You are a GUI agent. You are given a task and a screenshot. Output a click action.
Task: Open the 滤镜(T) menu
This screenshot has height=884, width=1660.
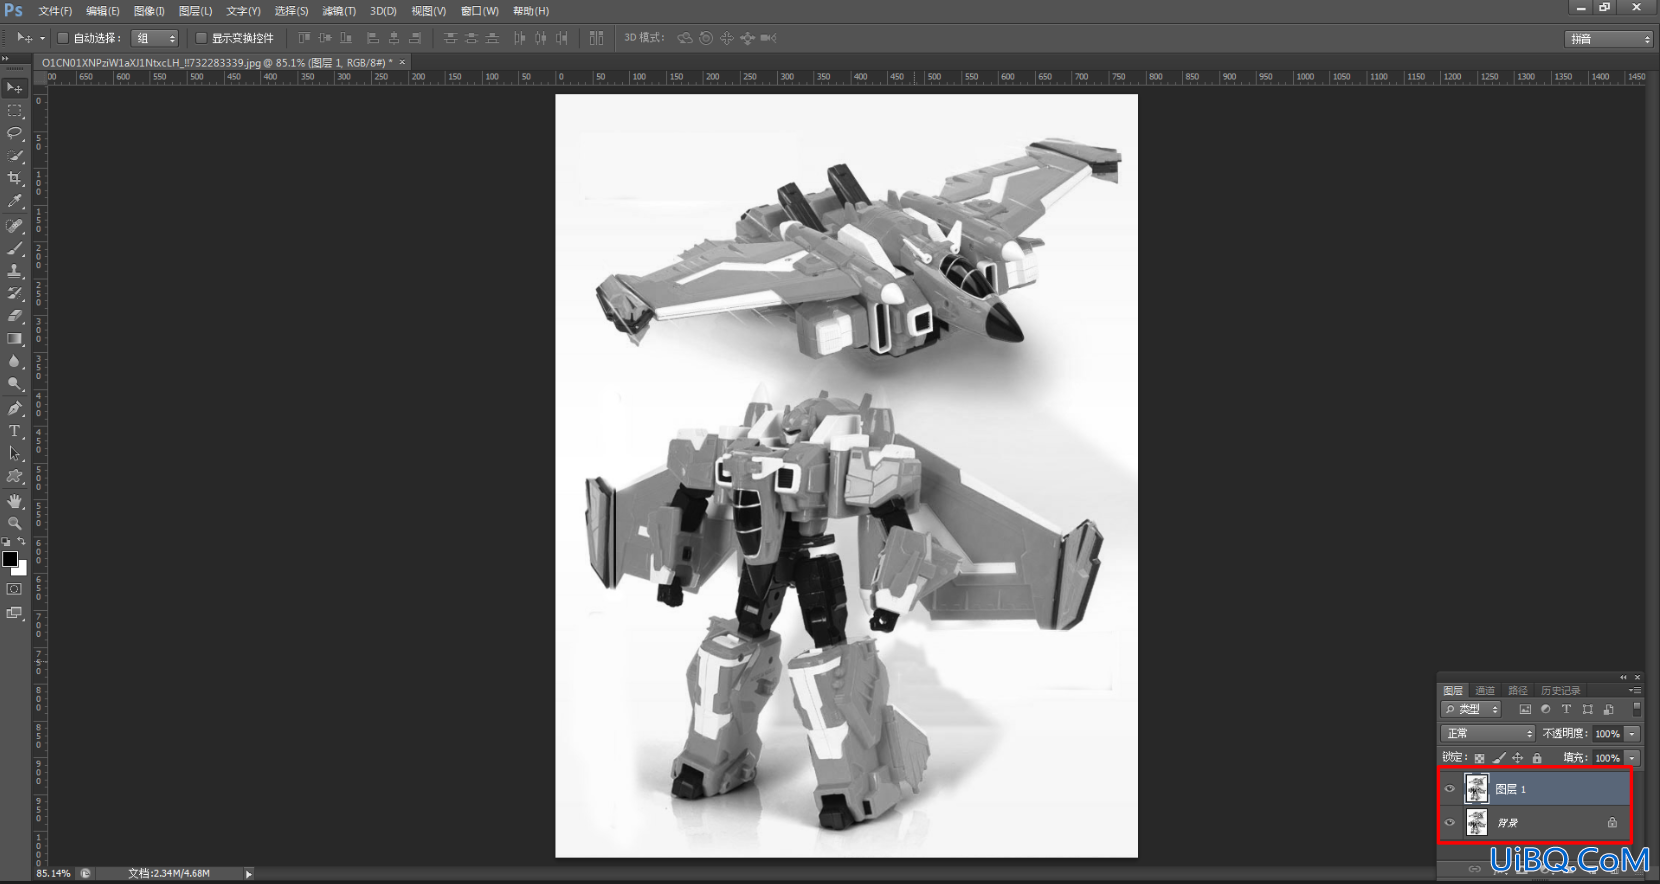pos(339,11)
